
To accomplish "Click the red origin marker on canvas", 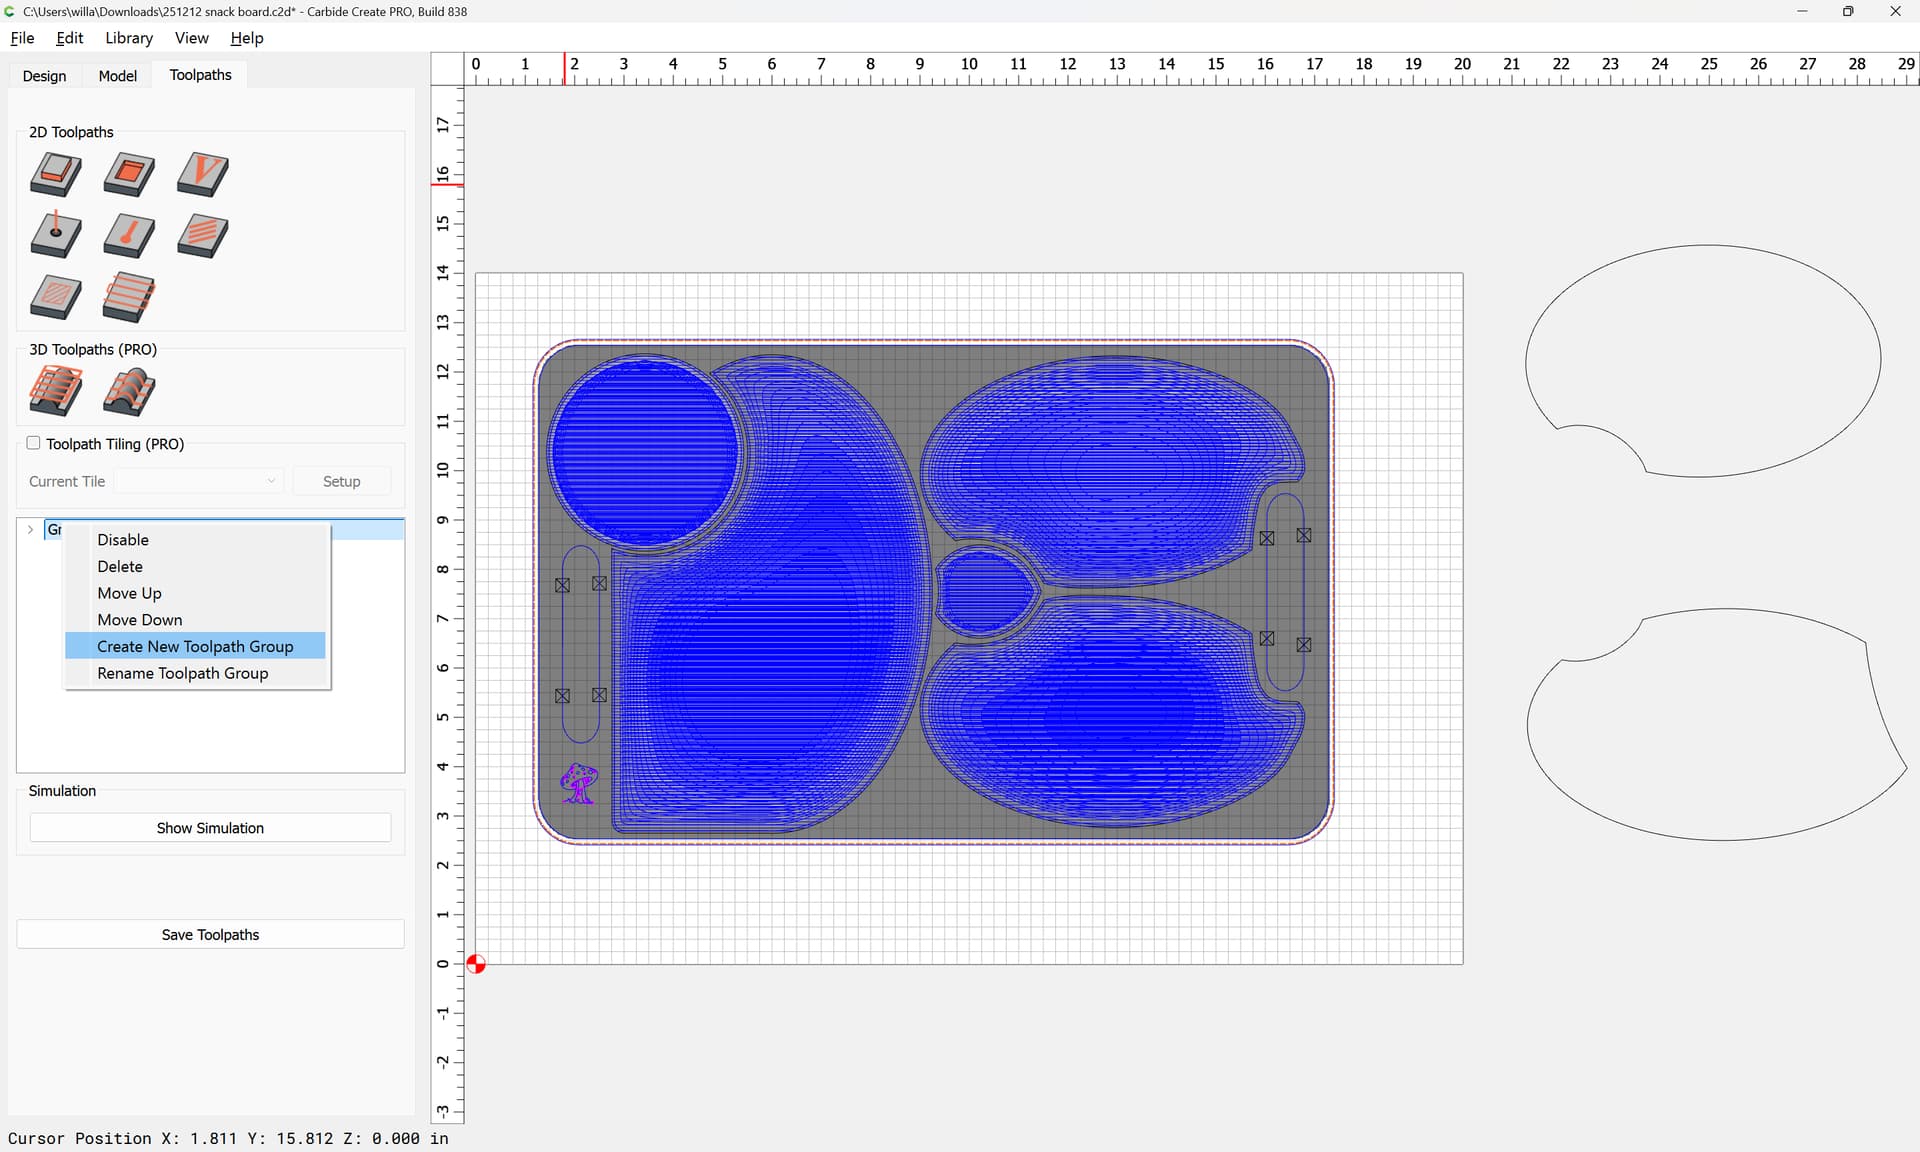I will [476, 964].
